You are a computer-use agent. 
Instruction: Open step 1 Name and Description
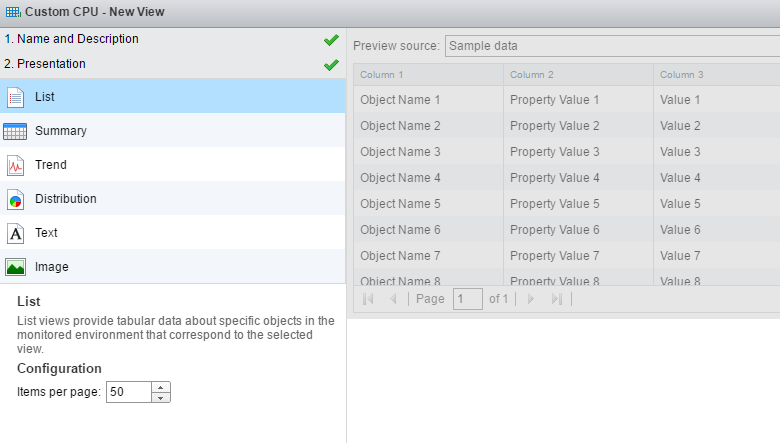click(72, 39)
